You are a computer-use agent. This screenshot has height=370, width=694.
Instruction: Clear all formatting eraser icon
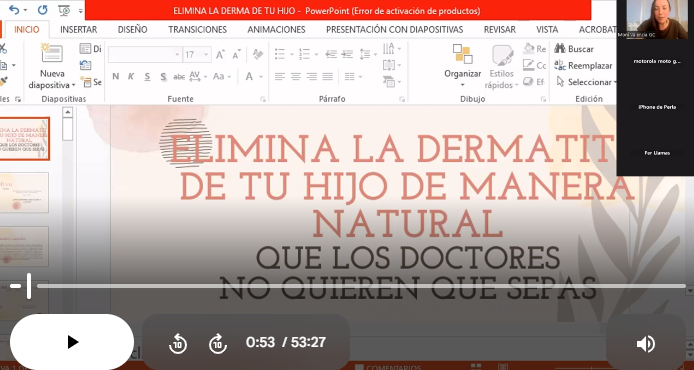coord(258,54)
